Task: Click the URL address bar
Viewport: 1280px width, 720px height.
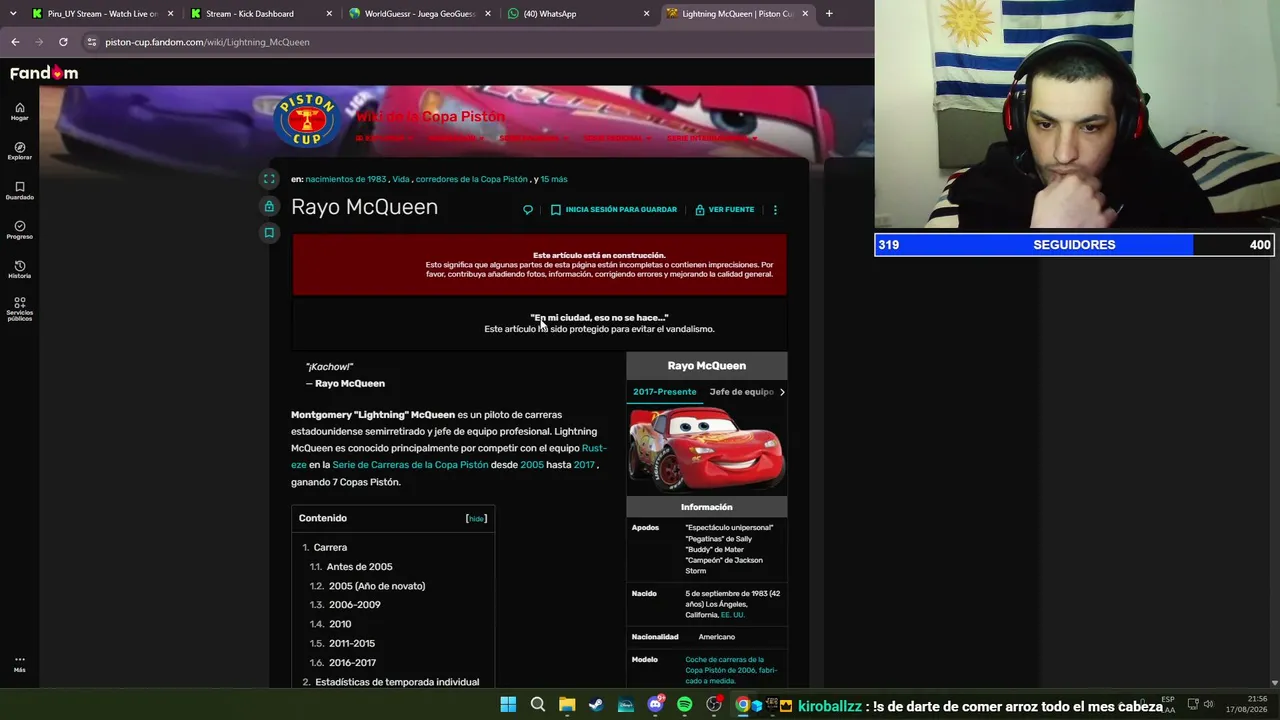Action: [x=480, y=42]
